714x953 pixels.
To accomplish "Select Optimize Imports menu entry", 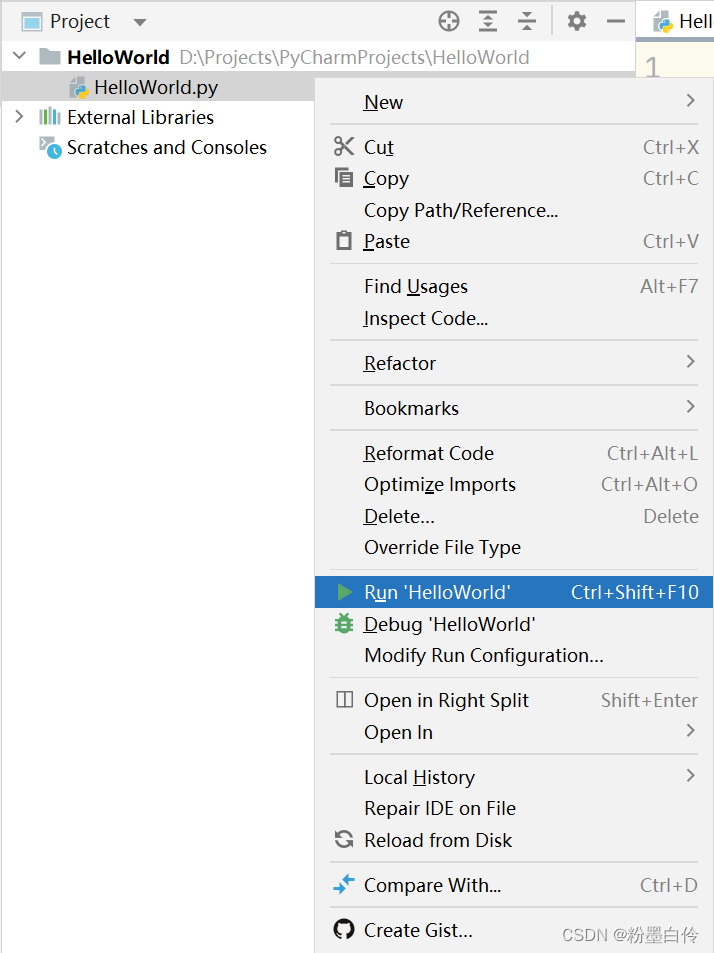I will point(514,484).
